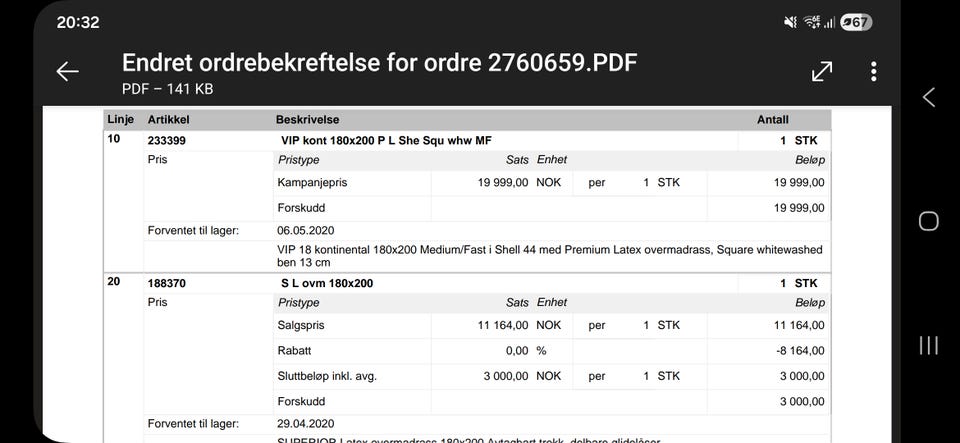Tap the expected date 06.05.2020
This screenshot has height=443, width=960.
(x=307, y=230)
